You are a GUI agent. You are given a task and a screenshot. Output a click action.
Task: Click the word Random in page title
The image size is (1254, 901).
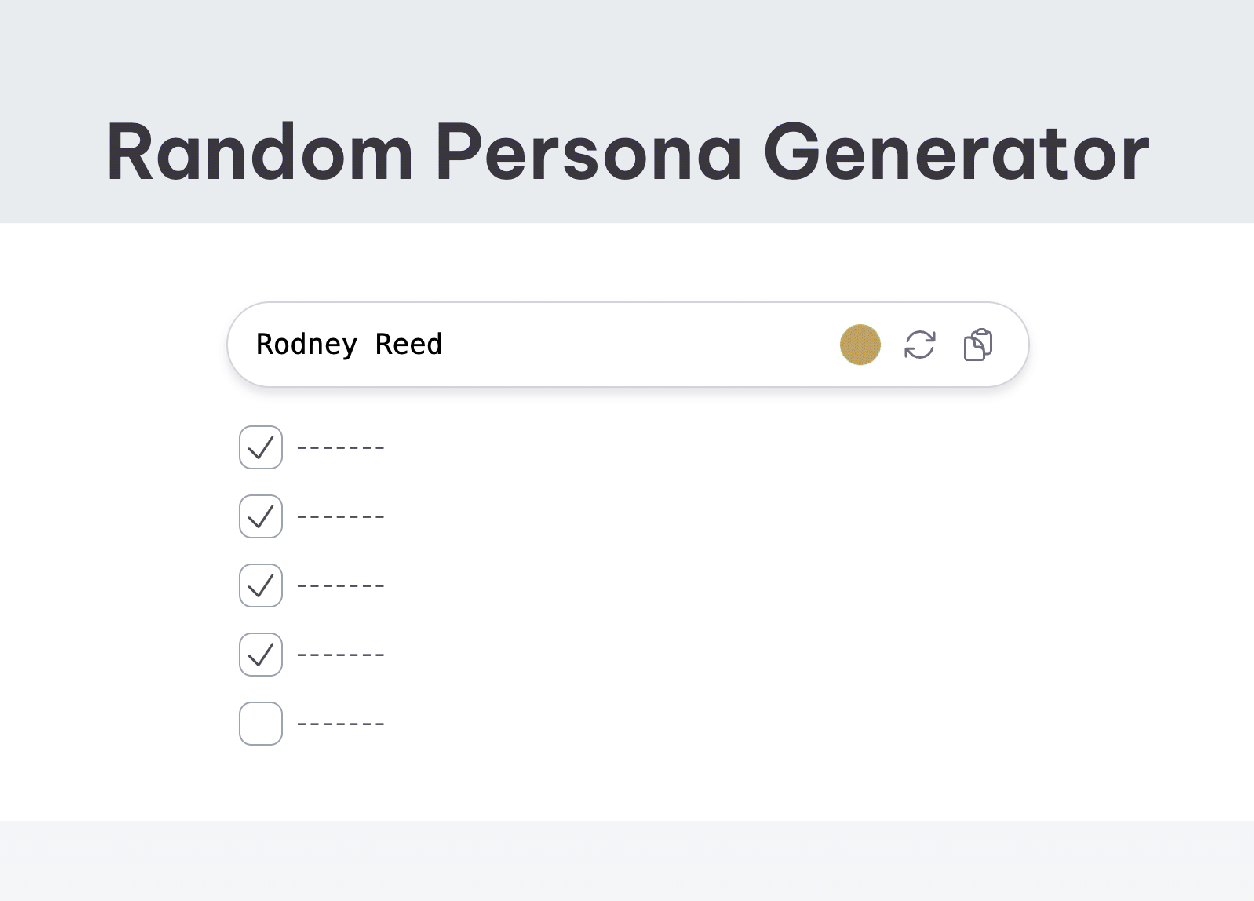[x=259, y=152]
